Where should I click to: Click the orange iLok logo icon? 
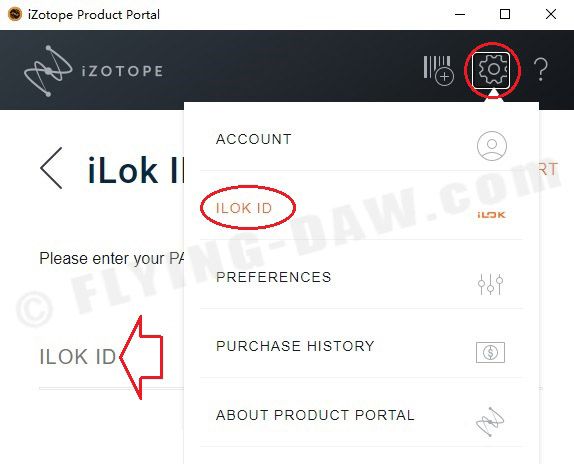coord(491,215)
